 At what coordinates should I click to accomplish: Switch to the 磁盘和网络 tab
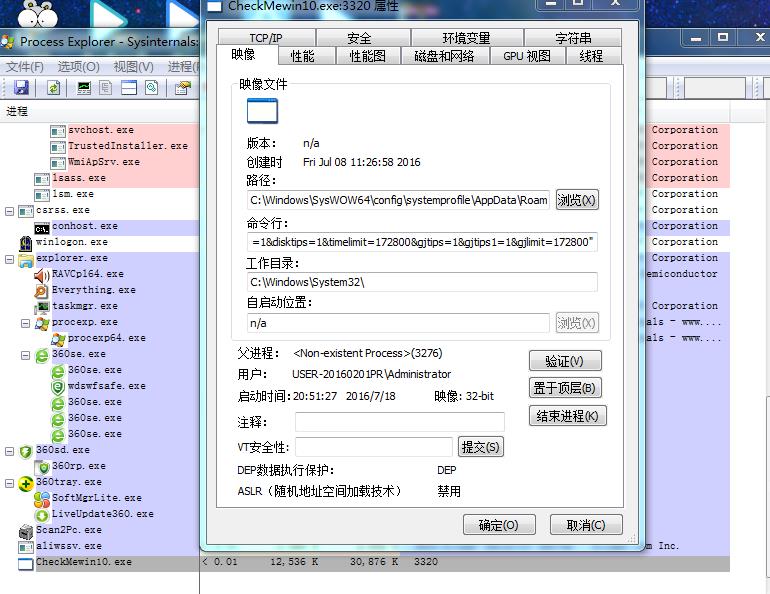tap(445, 56)
